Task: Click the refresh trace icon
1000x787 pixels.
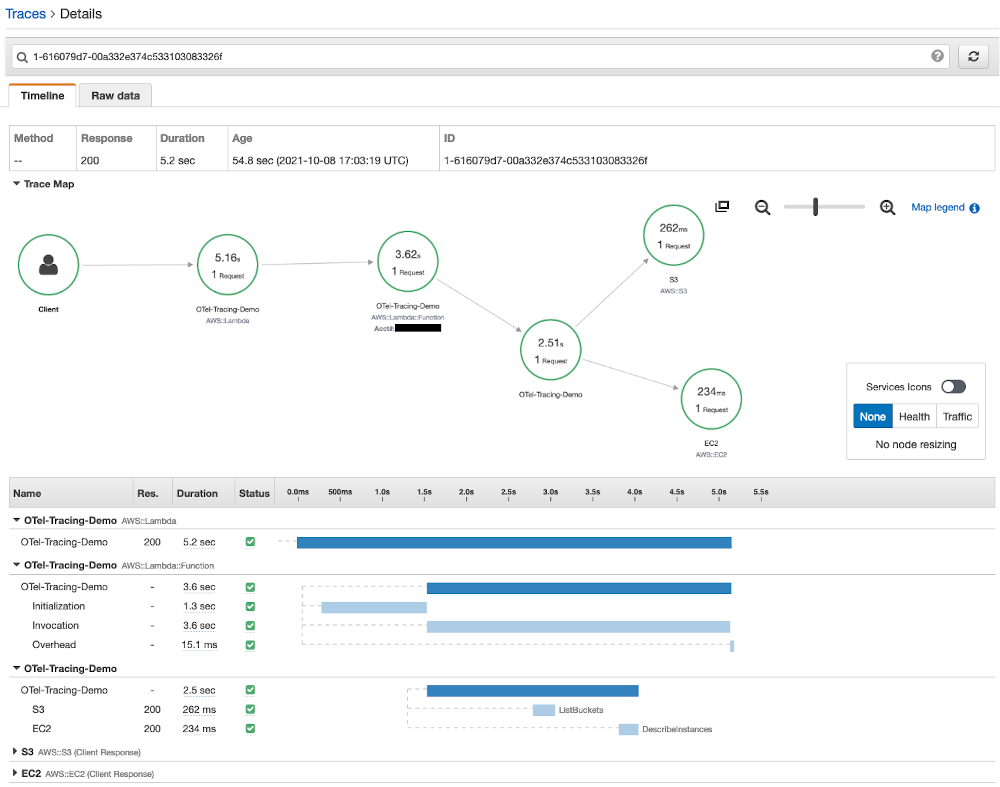Action: [x=972, y=56]
